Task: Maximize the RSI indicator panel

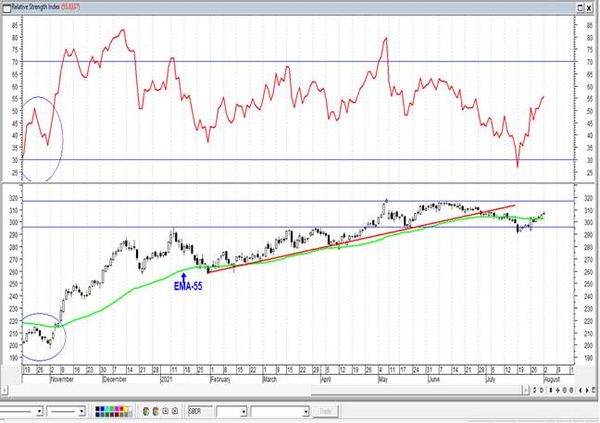Action: pyautogui.click(x=580, y=7)
